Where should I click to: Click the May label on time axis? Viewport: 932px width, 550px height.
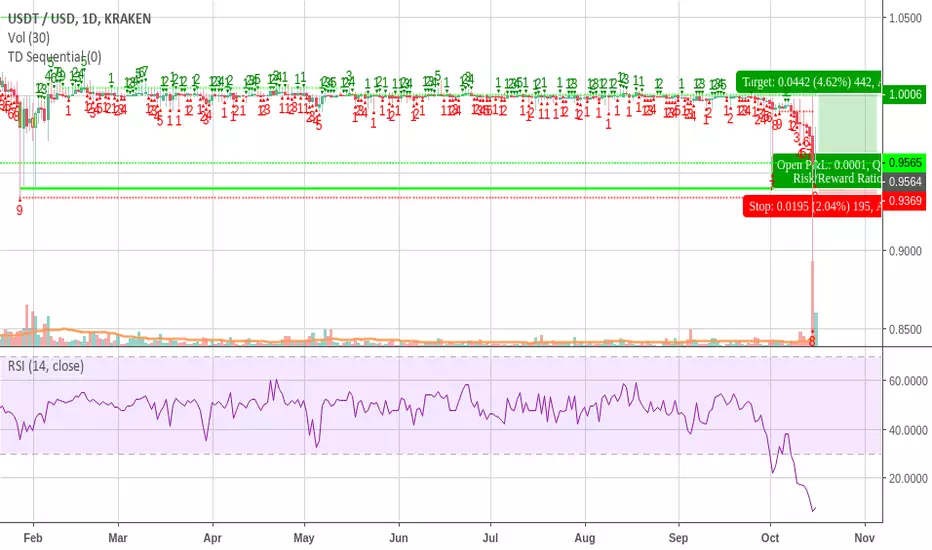[x=304, y=538]
